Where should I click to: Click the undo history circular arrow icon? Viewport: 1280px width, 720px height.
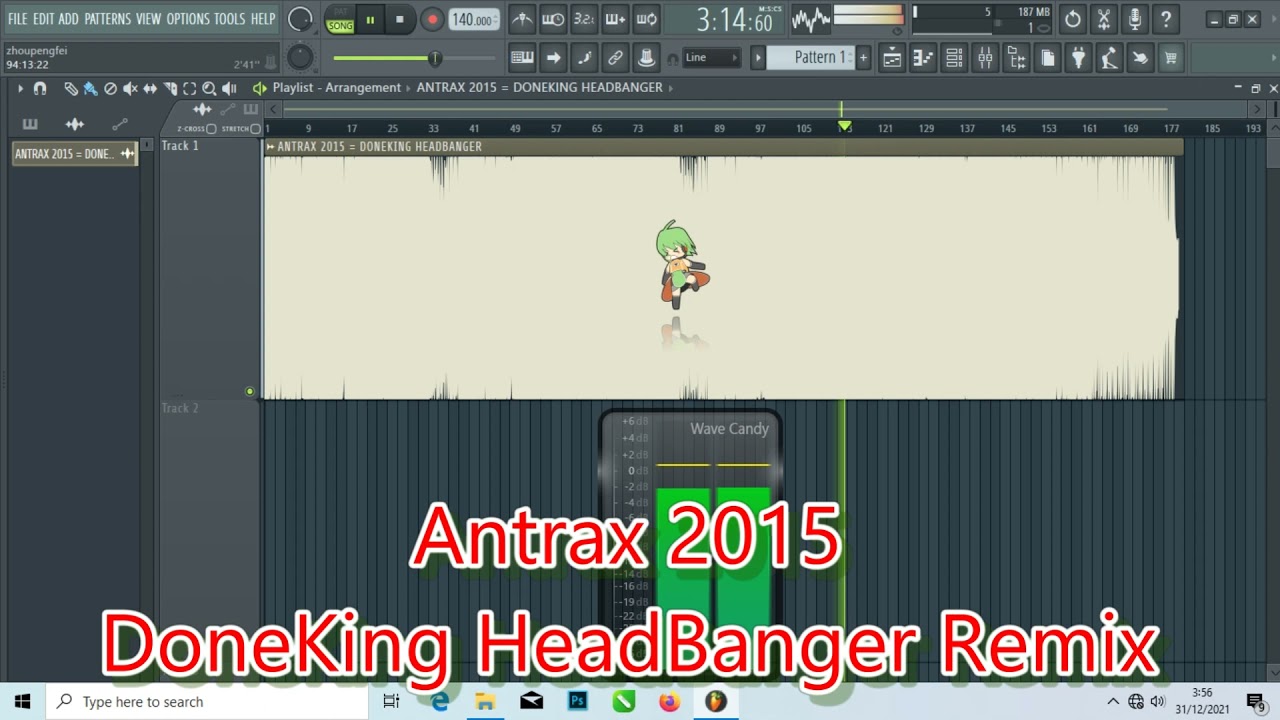coord(1072,19)
